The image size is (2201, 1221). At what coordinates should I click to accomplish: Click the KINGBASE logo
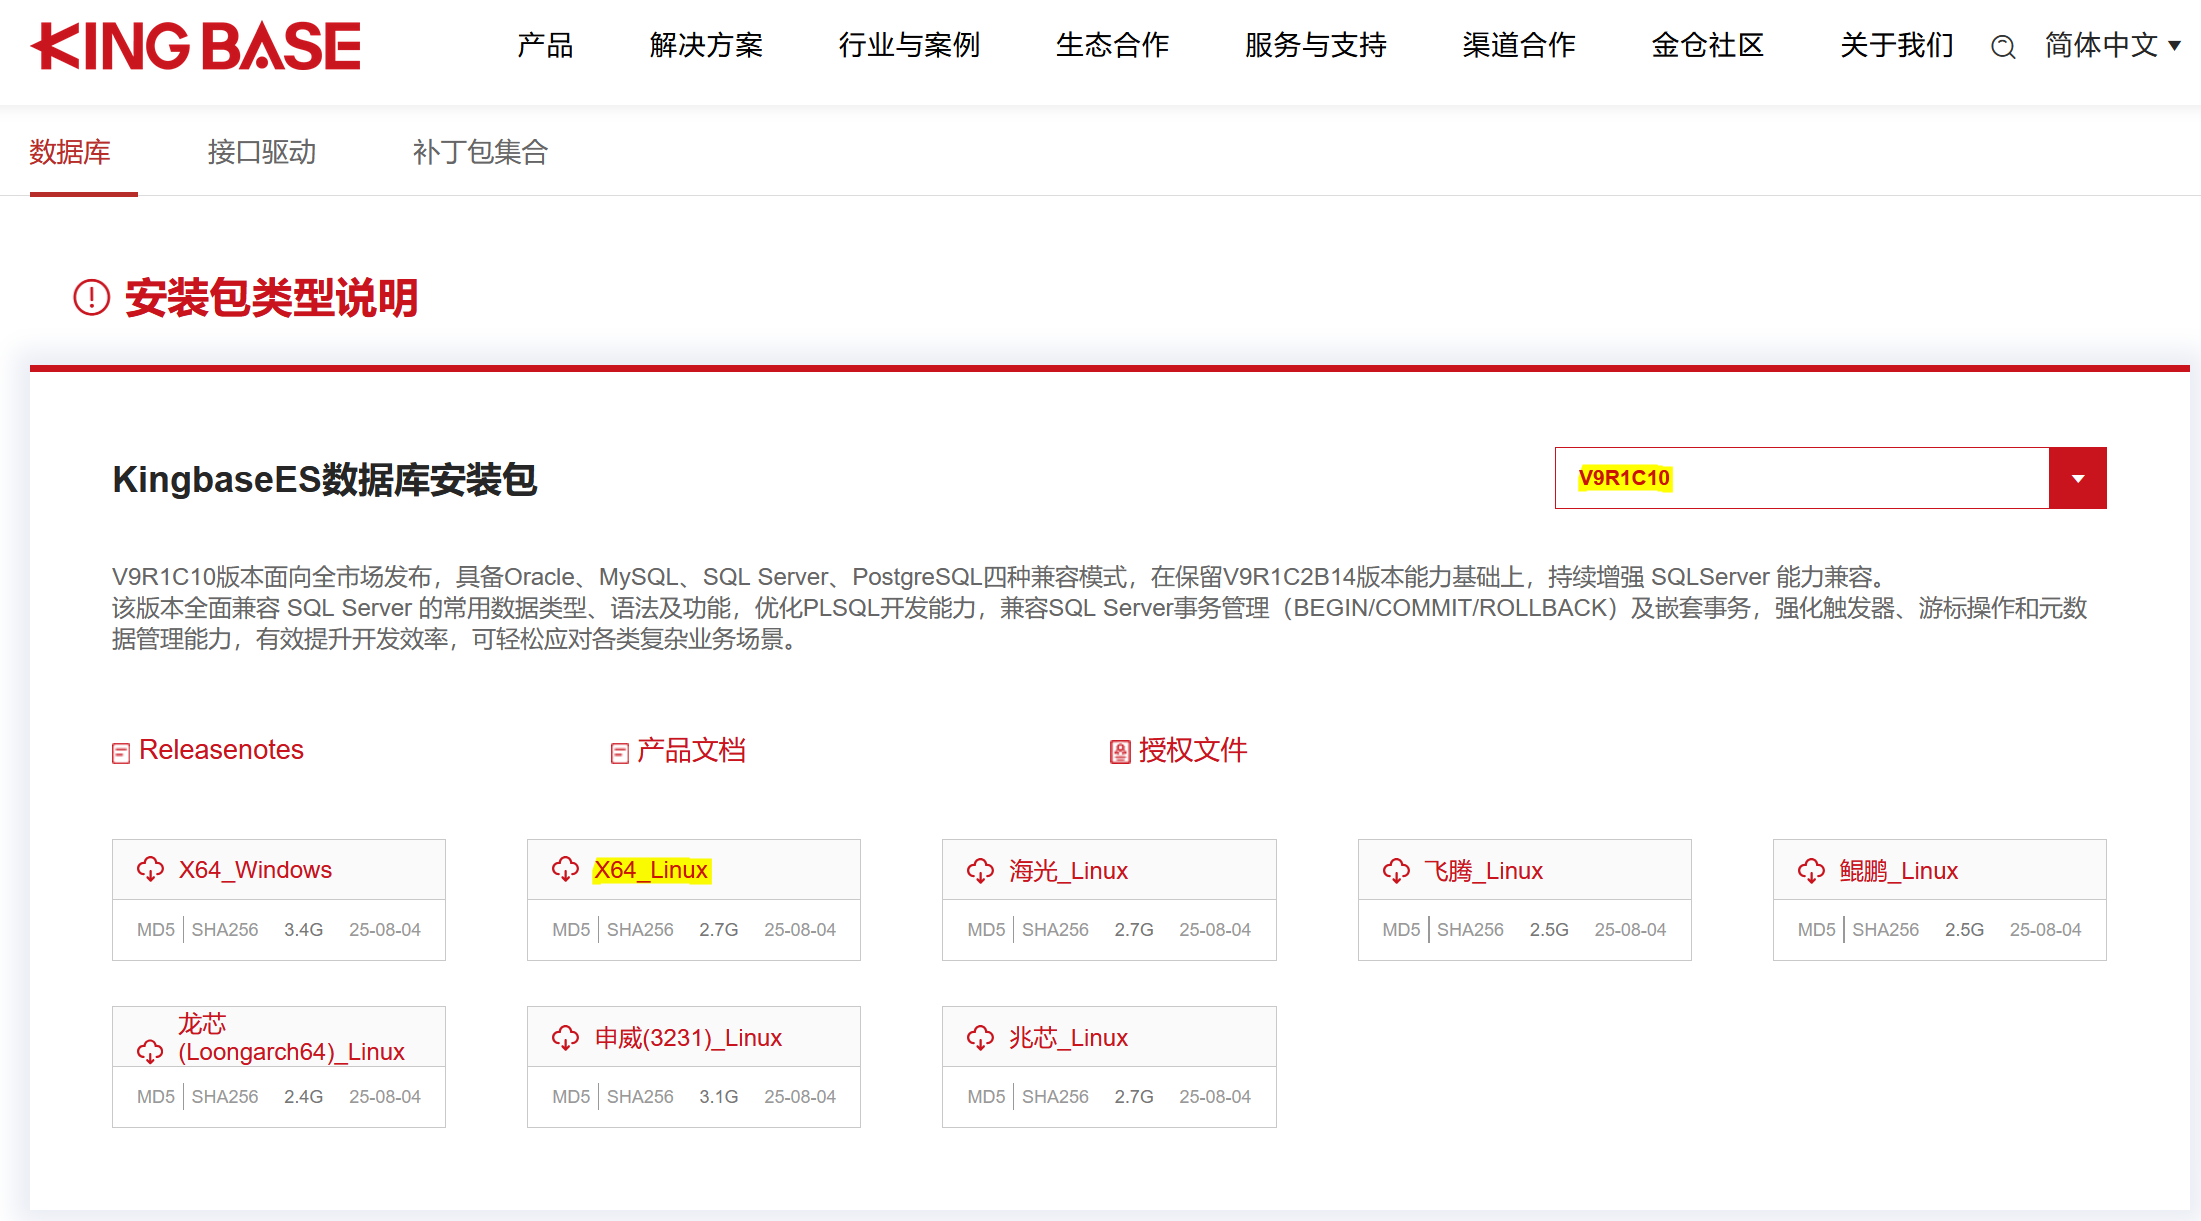point(196,46)
